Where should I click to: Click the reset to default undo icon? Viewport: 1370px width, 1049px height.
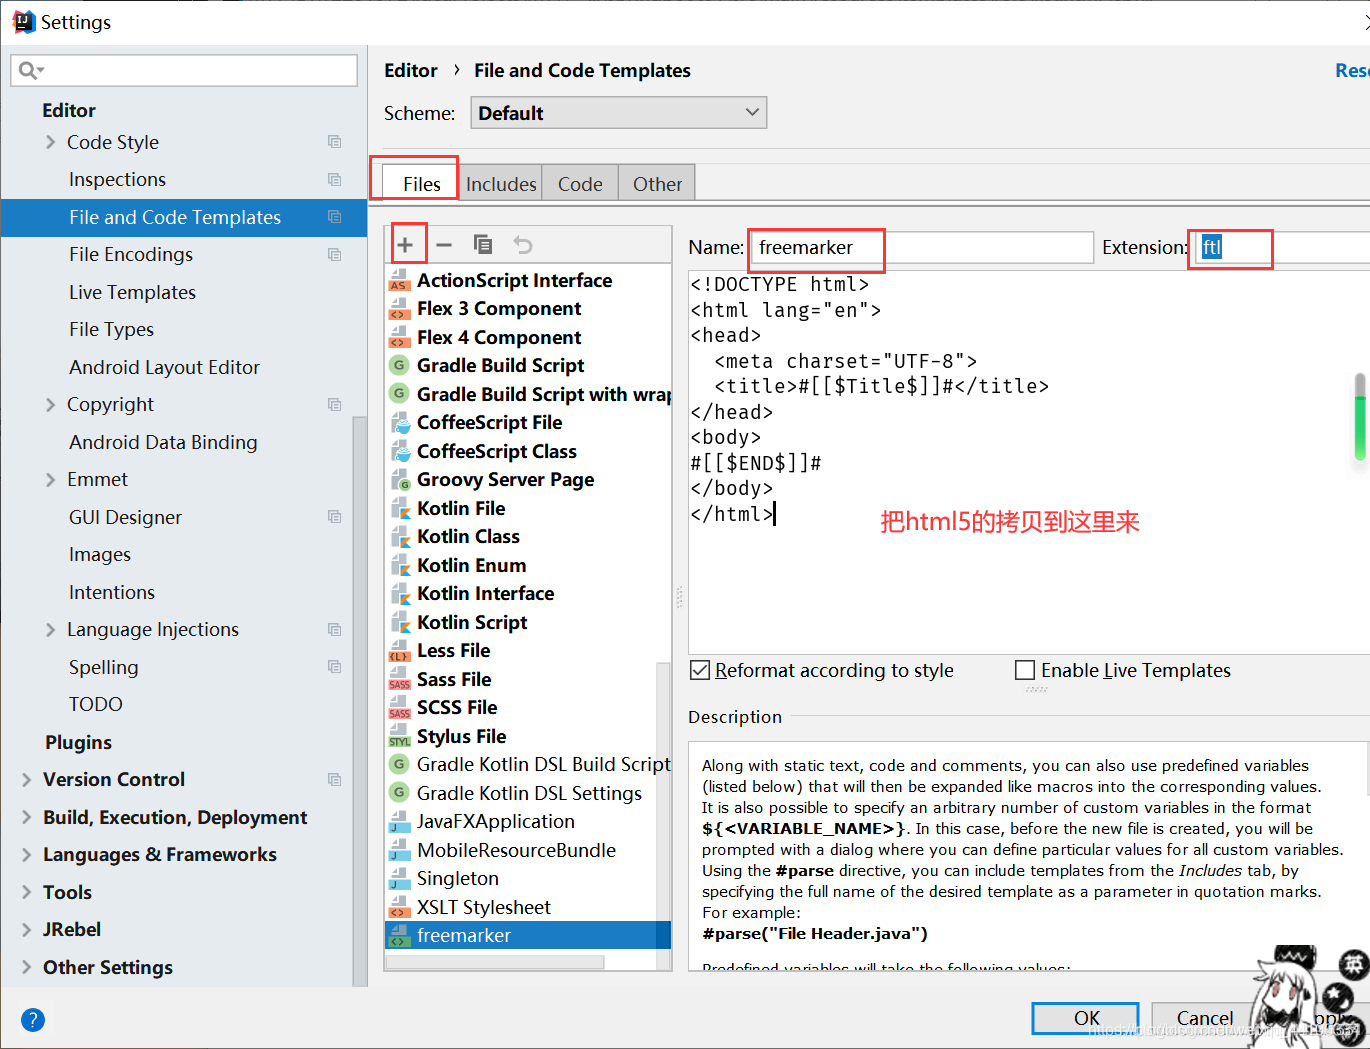[522, 244]
